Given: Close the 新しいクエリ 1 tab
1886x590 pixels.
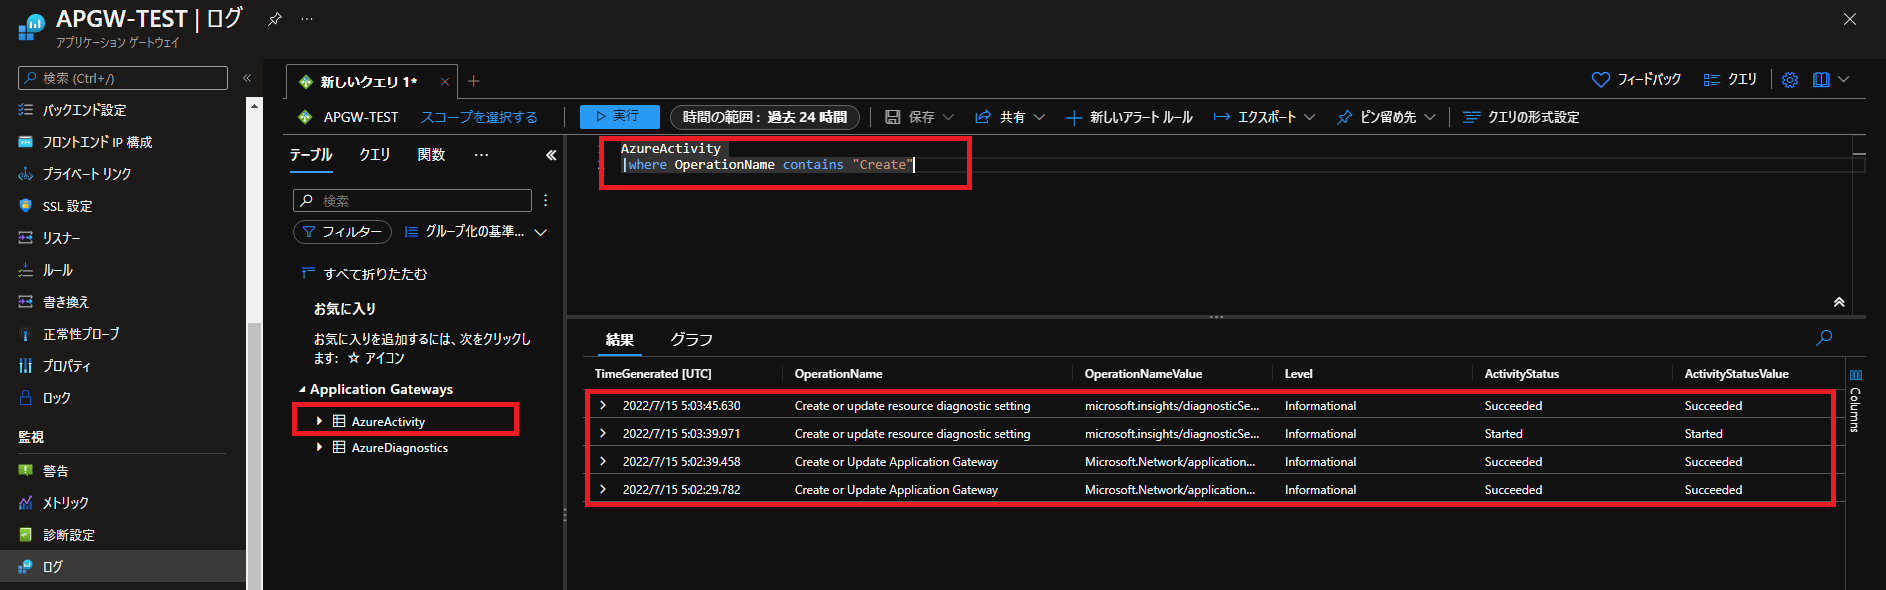Looking at the screenshot, I should tap(445, 82).
